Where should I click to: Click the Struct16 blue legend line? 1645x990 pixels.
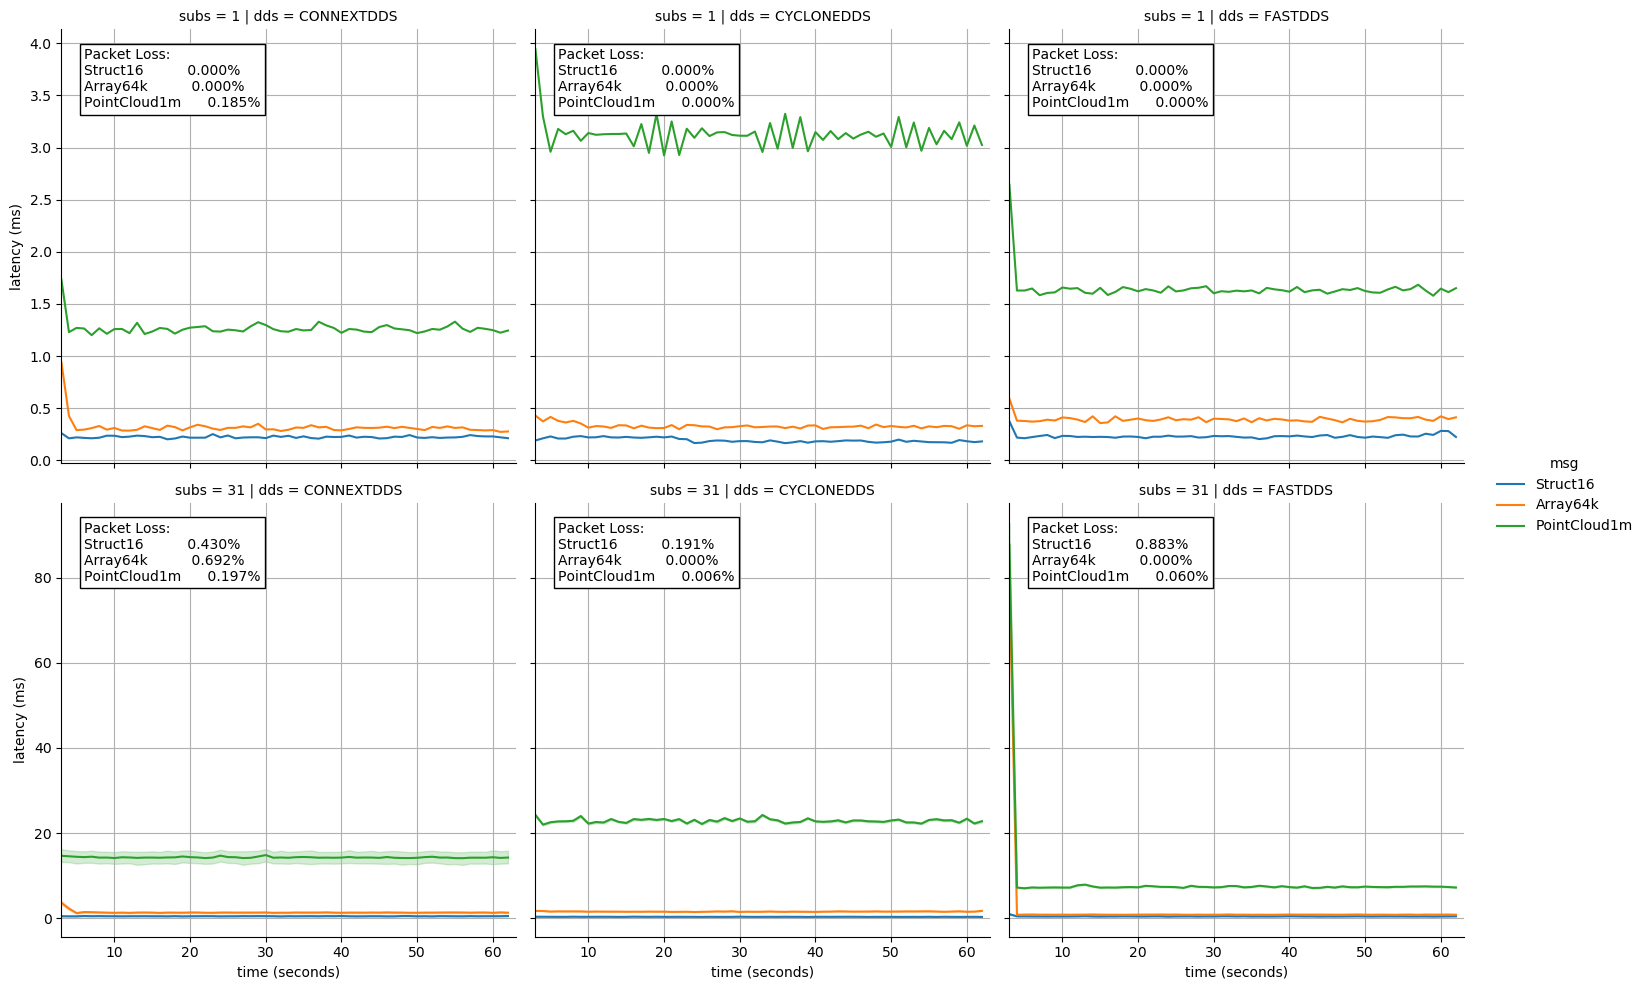point(1511,484)
